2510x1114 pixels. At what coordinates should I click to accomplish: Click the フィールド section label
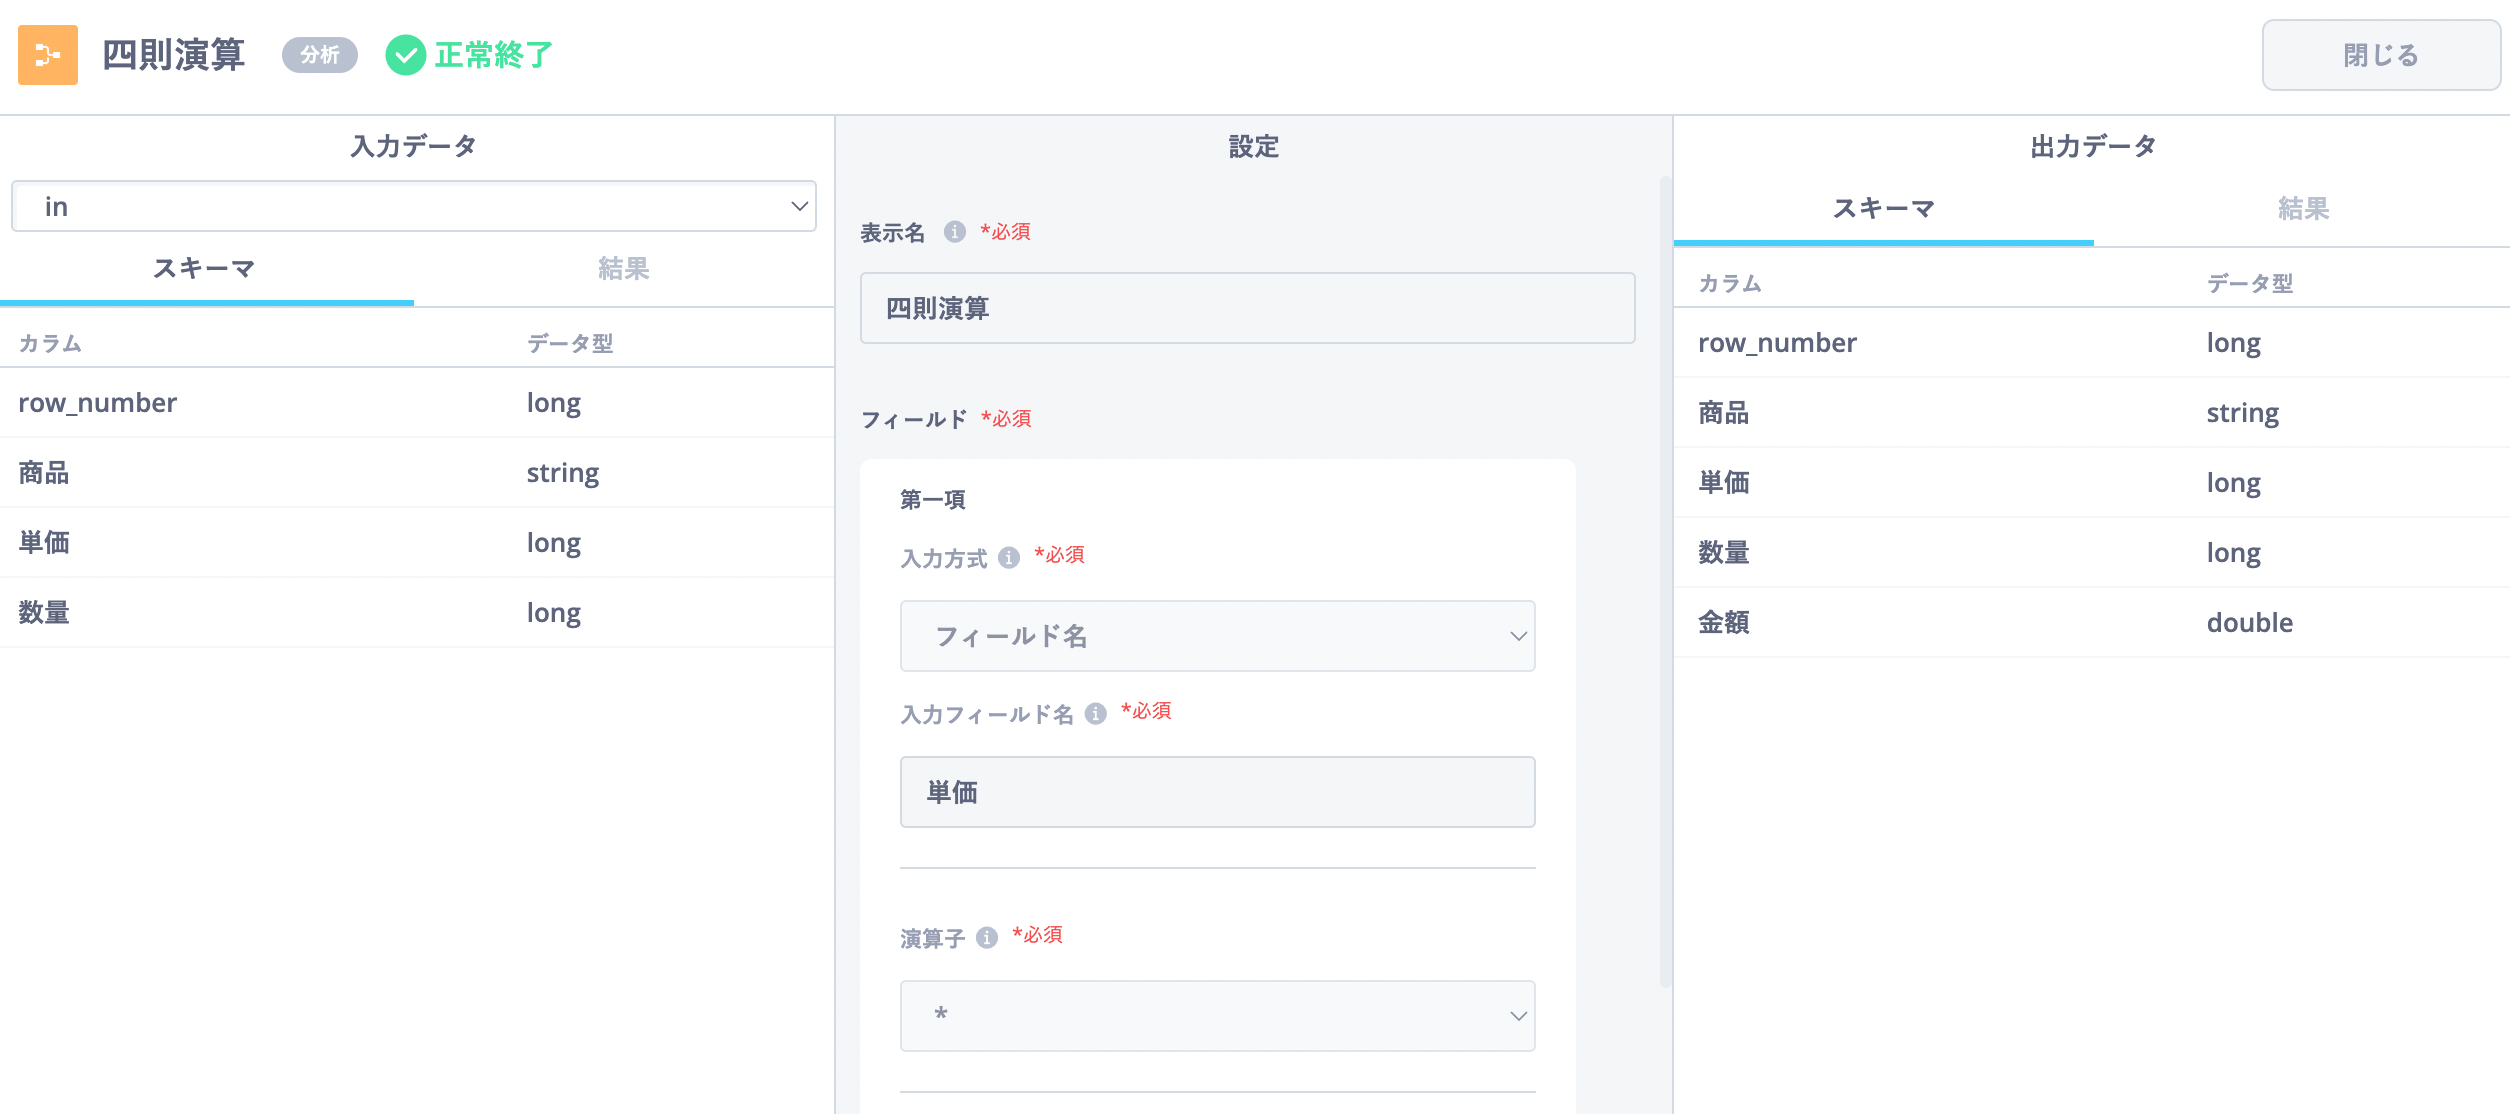pos(914,419)
